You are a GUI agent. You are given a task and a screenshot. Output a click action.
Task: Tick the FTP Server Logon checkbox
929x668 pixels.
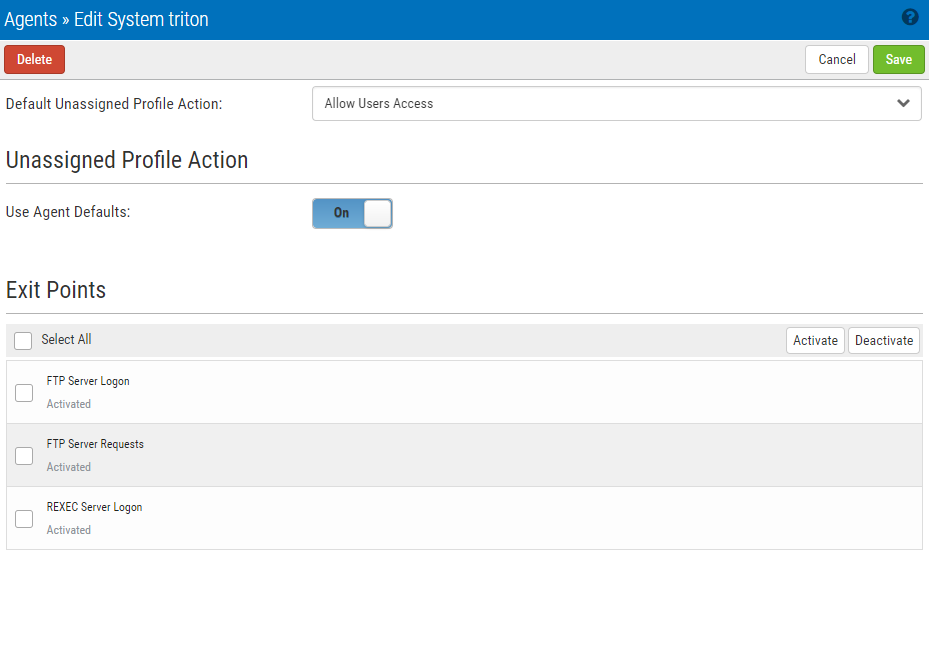[24, 393]
